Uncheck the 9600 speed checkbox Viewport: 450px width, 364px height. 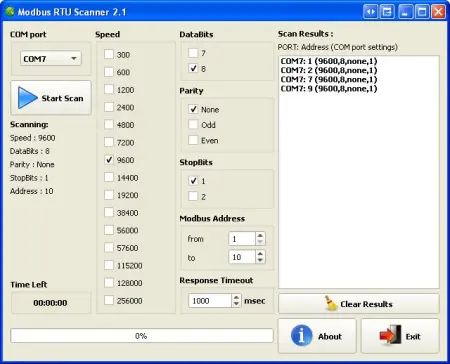pos(109,160)
